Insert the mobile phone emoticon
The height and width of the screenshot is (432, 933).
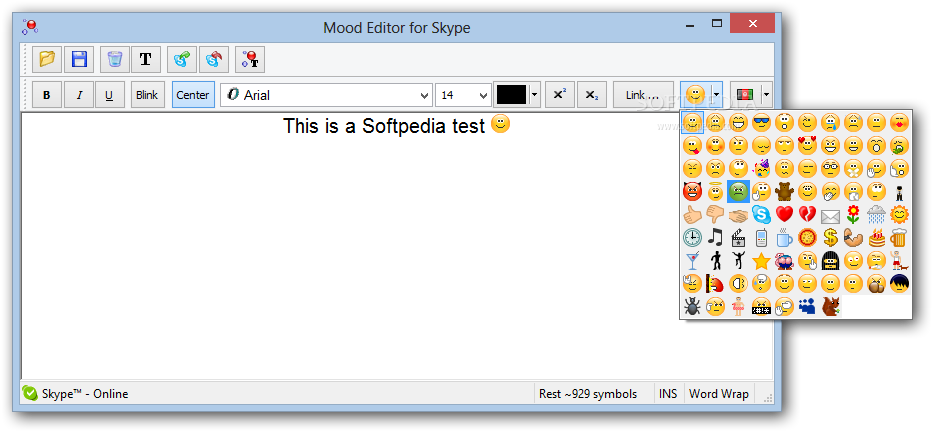click(x=761, y=237)
